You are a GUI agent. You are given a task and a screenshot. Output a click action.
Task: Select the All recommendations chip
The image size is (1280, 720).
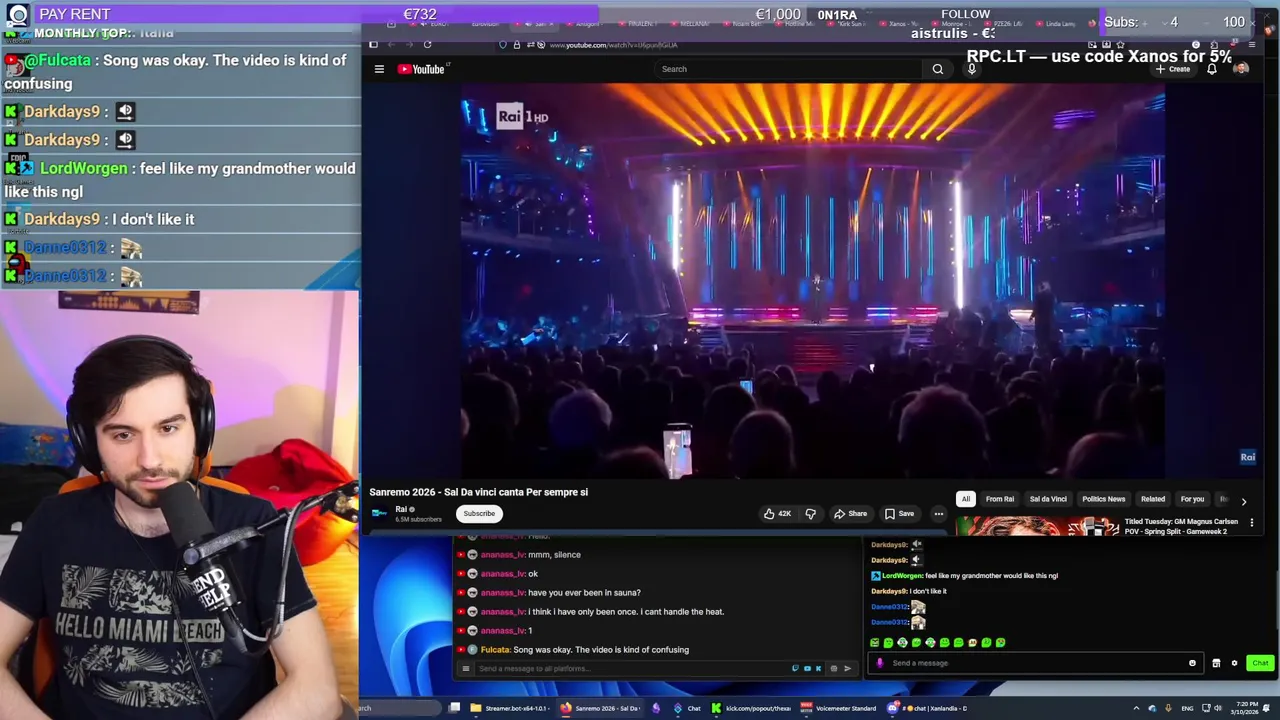point(965,499)
